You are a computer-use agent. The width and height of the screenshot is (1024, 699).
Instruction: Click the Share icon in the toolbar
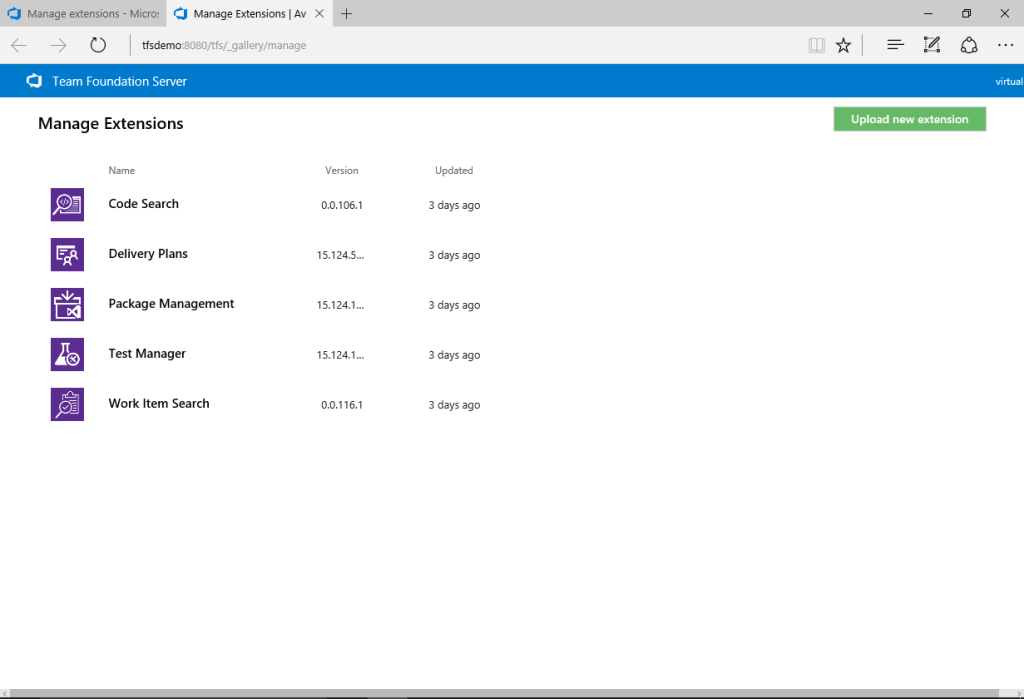tap(968, 44)
